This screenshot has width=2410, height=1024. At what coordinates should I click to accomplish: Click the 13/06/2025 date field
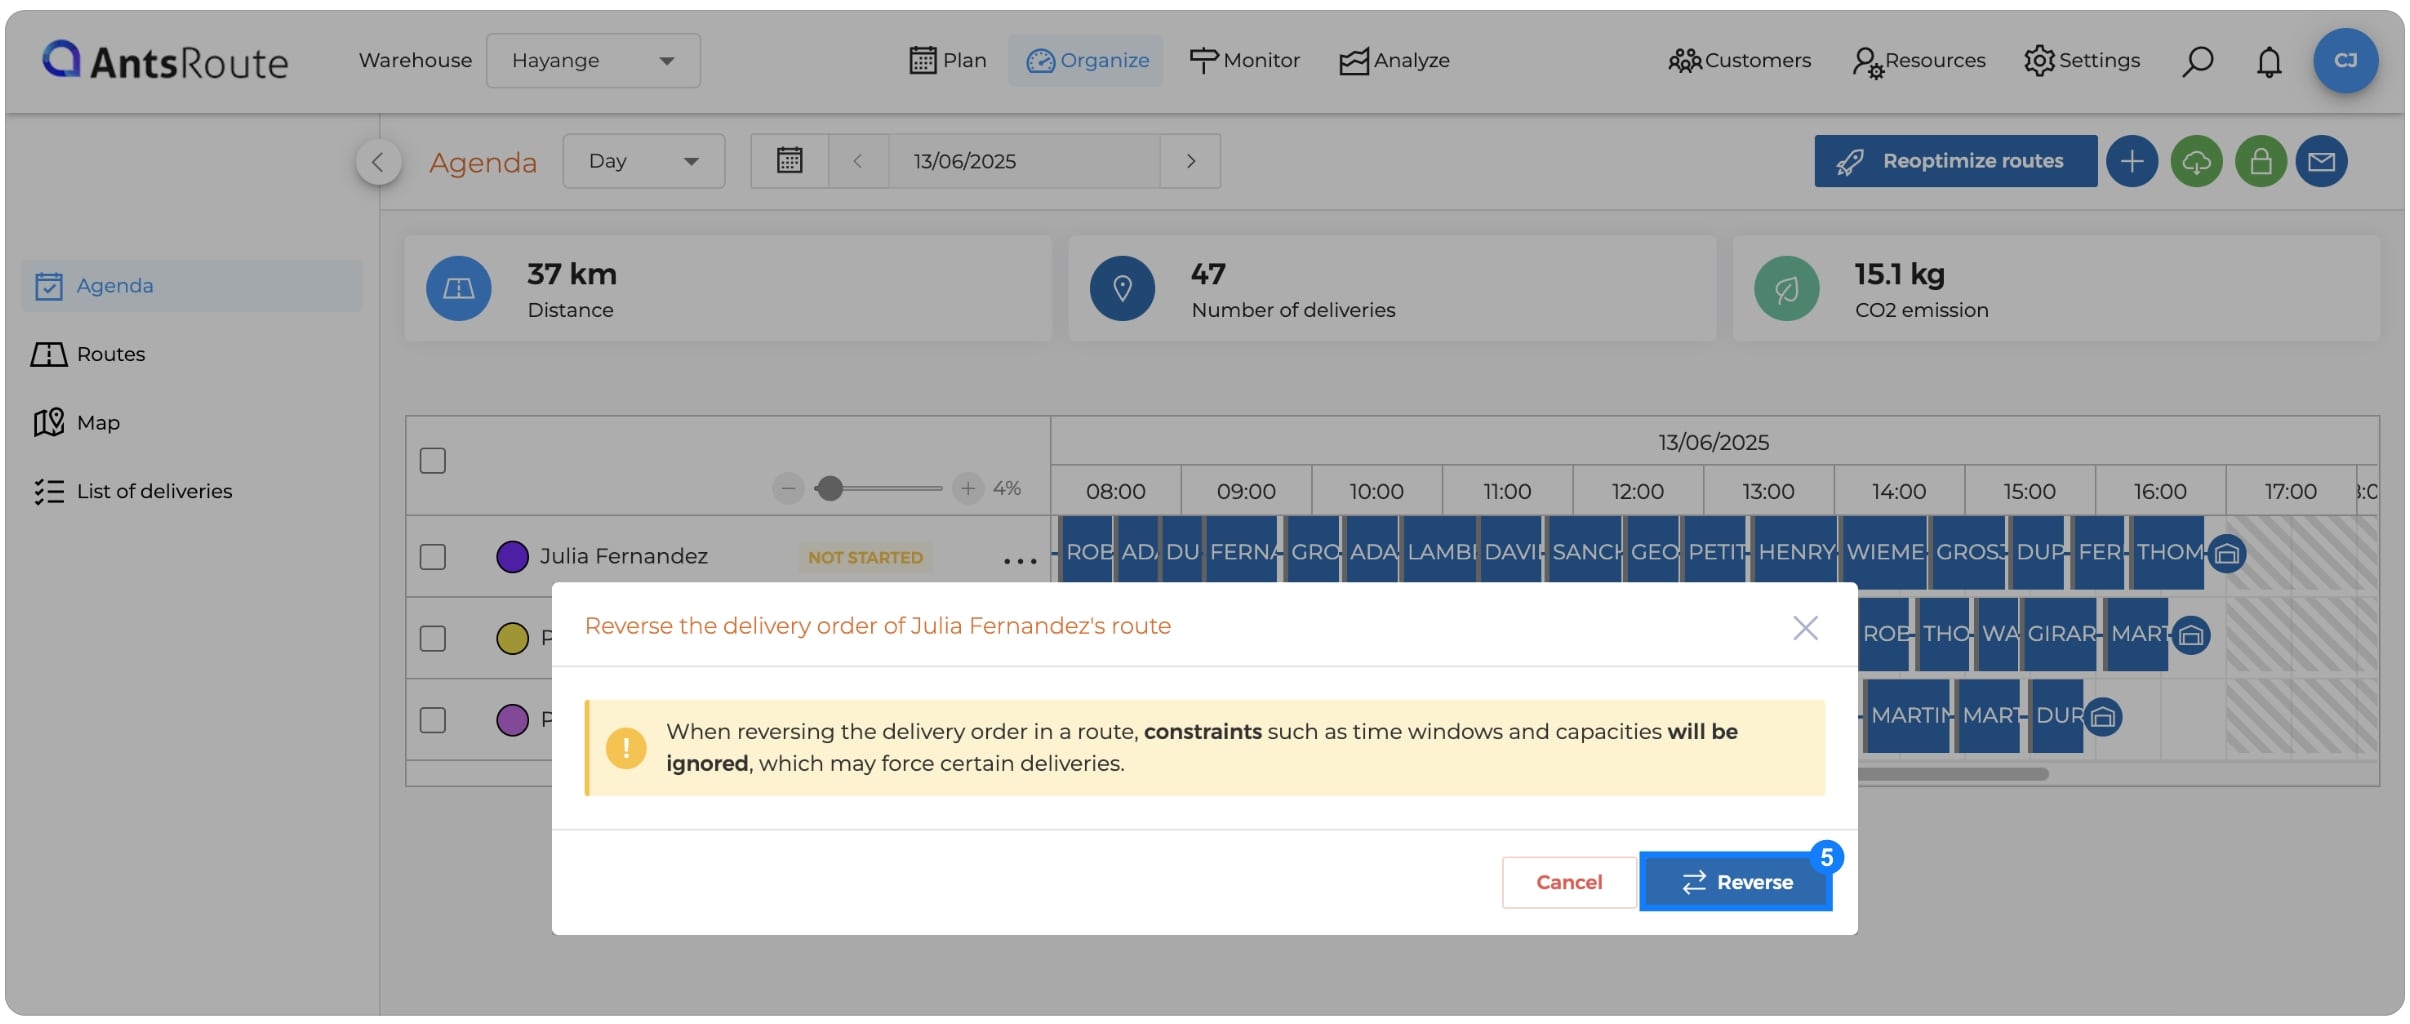pyautogui.click(x=1024, y=161)
